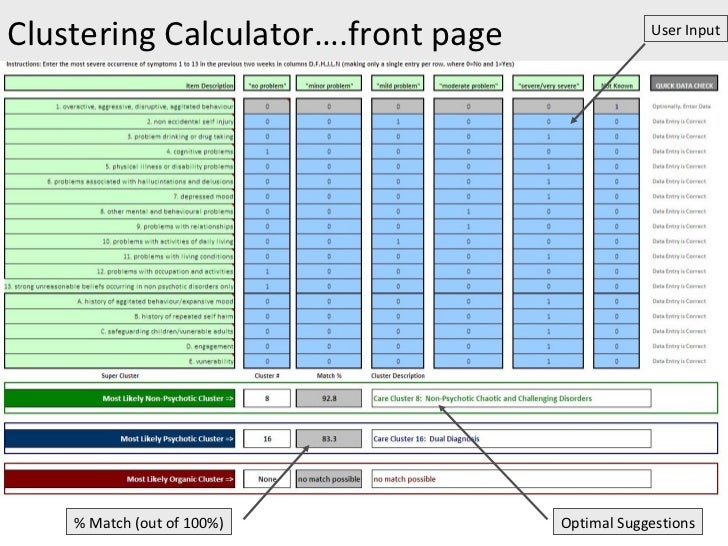Image resolution: width=728 pixels, height=546 pixels.
Task: Select the "no problem" column header
Action: [x=267, y=83]
